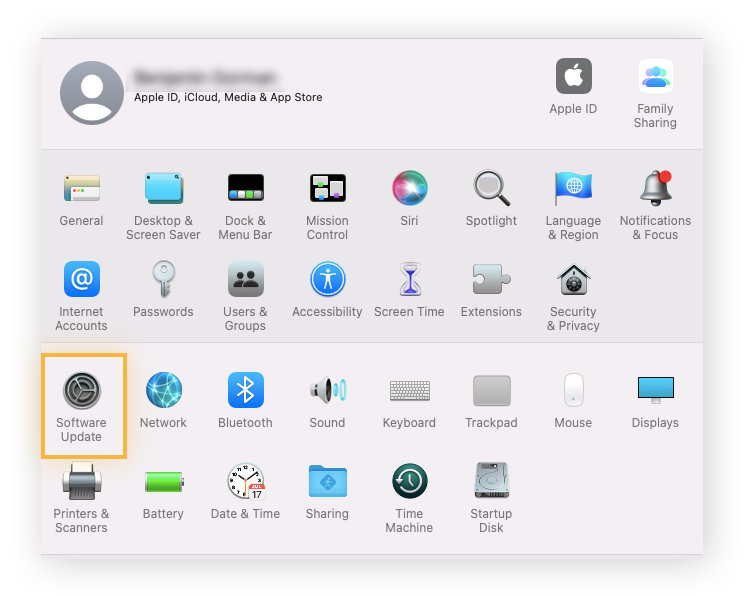The image size is (744, 596).
Task: Select Dock & Menu Bar preferences
Action: [x=245, y=188]
